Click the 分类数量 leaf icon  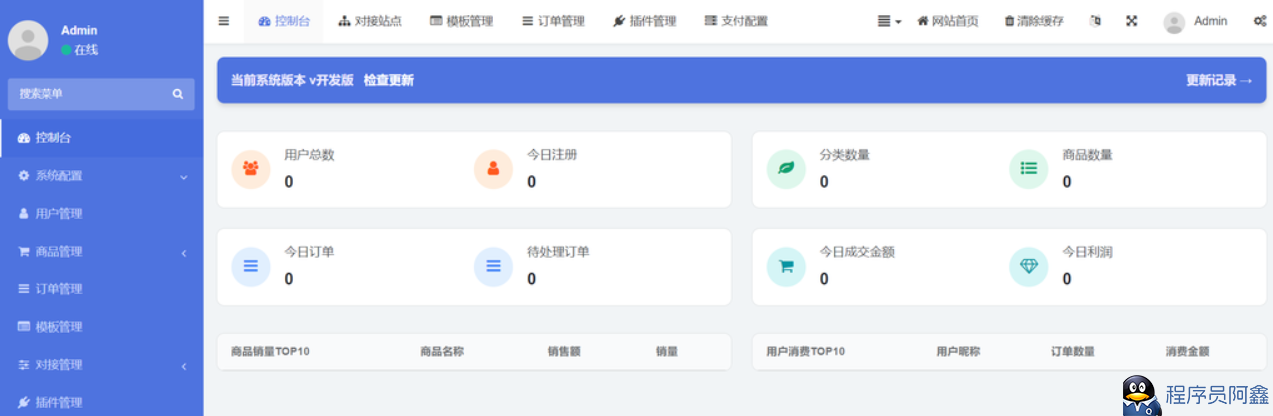coord(786,169)
